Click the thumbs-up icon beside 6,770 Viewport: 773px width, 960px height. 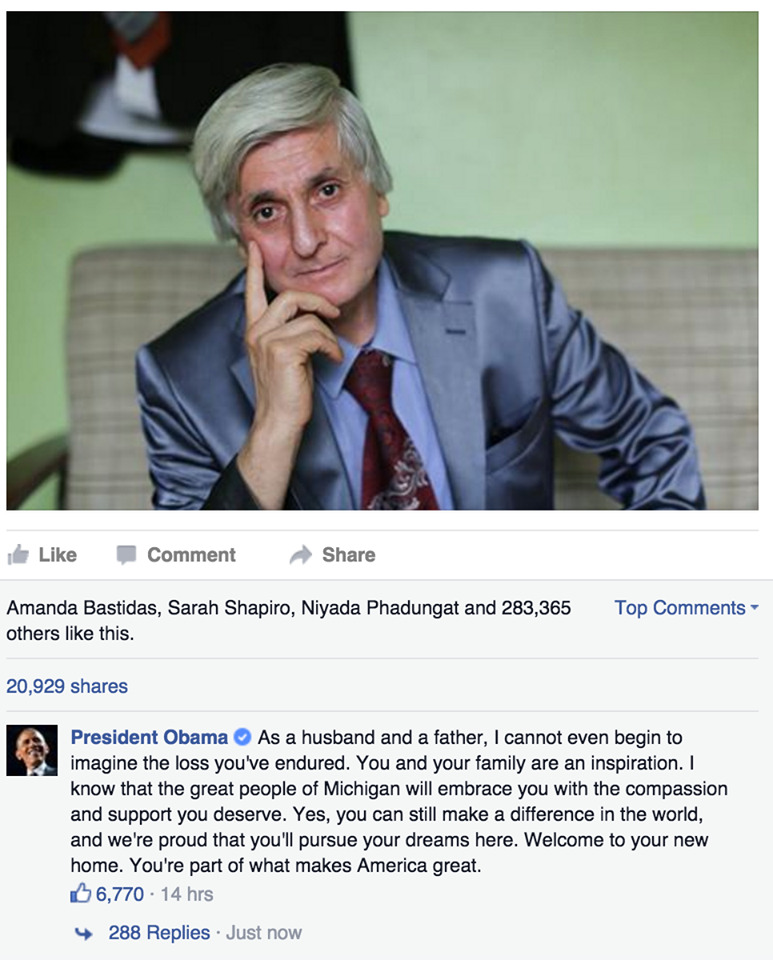(x=81, y=894)
